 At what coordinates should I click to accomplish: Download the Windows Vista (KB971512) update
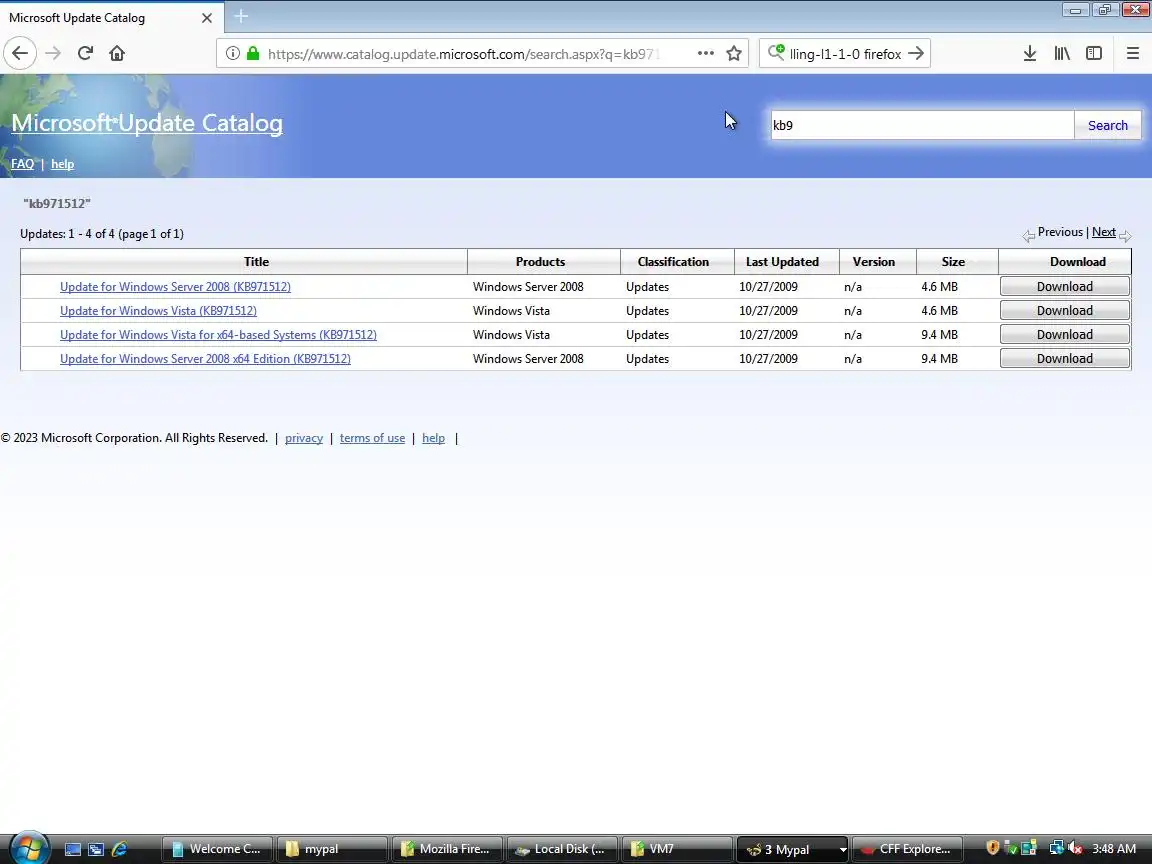(1065, 311)
